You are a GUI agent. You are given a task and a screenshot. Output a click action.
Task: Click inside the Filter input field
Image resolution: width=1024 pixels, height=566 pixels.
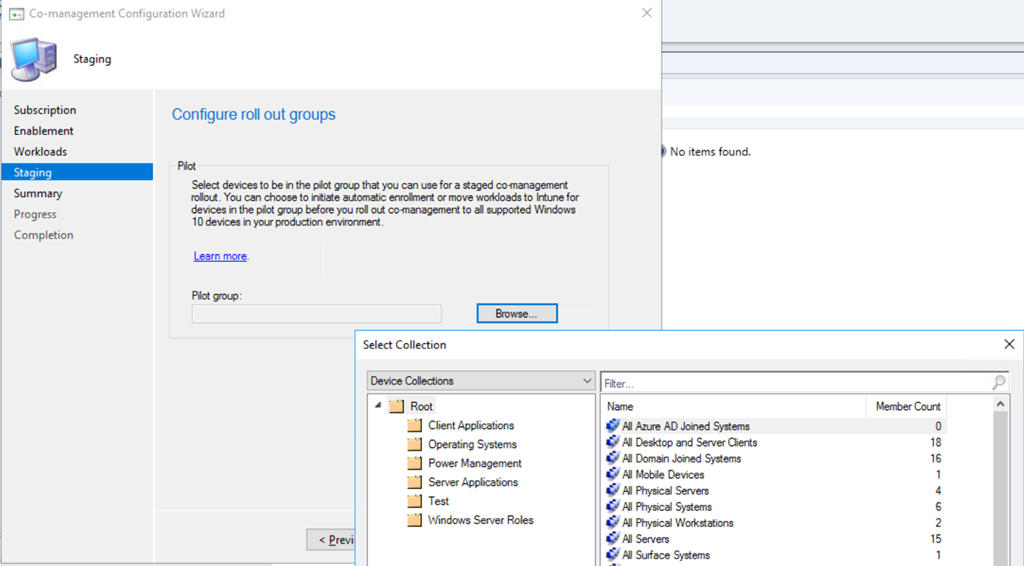coord(790,382)
